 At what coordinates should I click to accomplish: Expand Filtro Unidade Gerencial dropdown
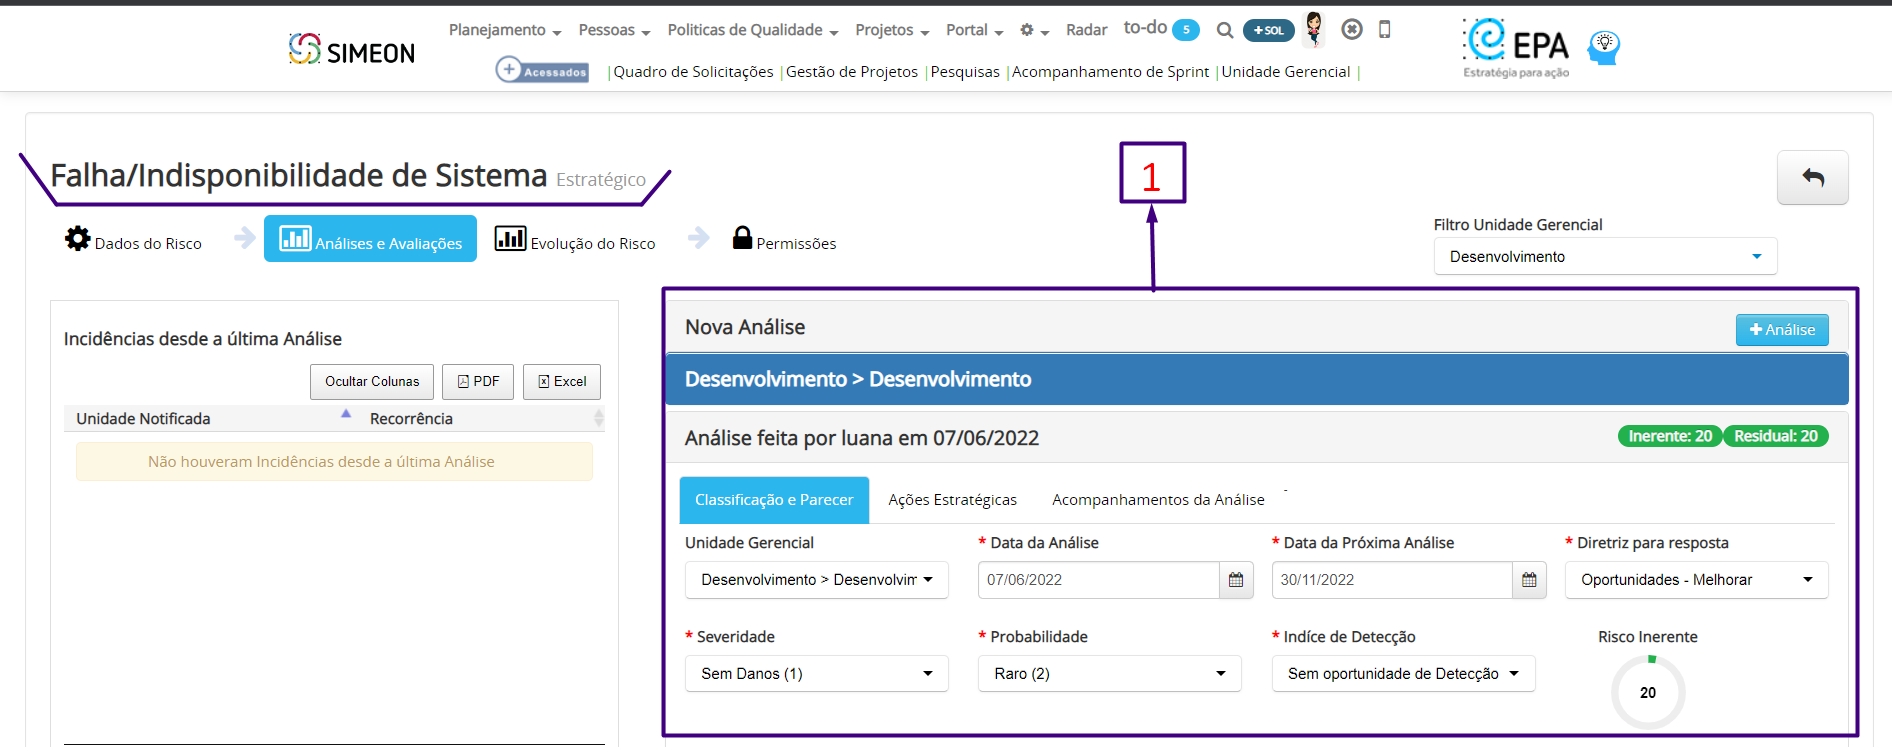click(1605, 257)
